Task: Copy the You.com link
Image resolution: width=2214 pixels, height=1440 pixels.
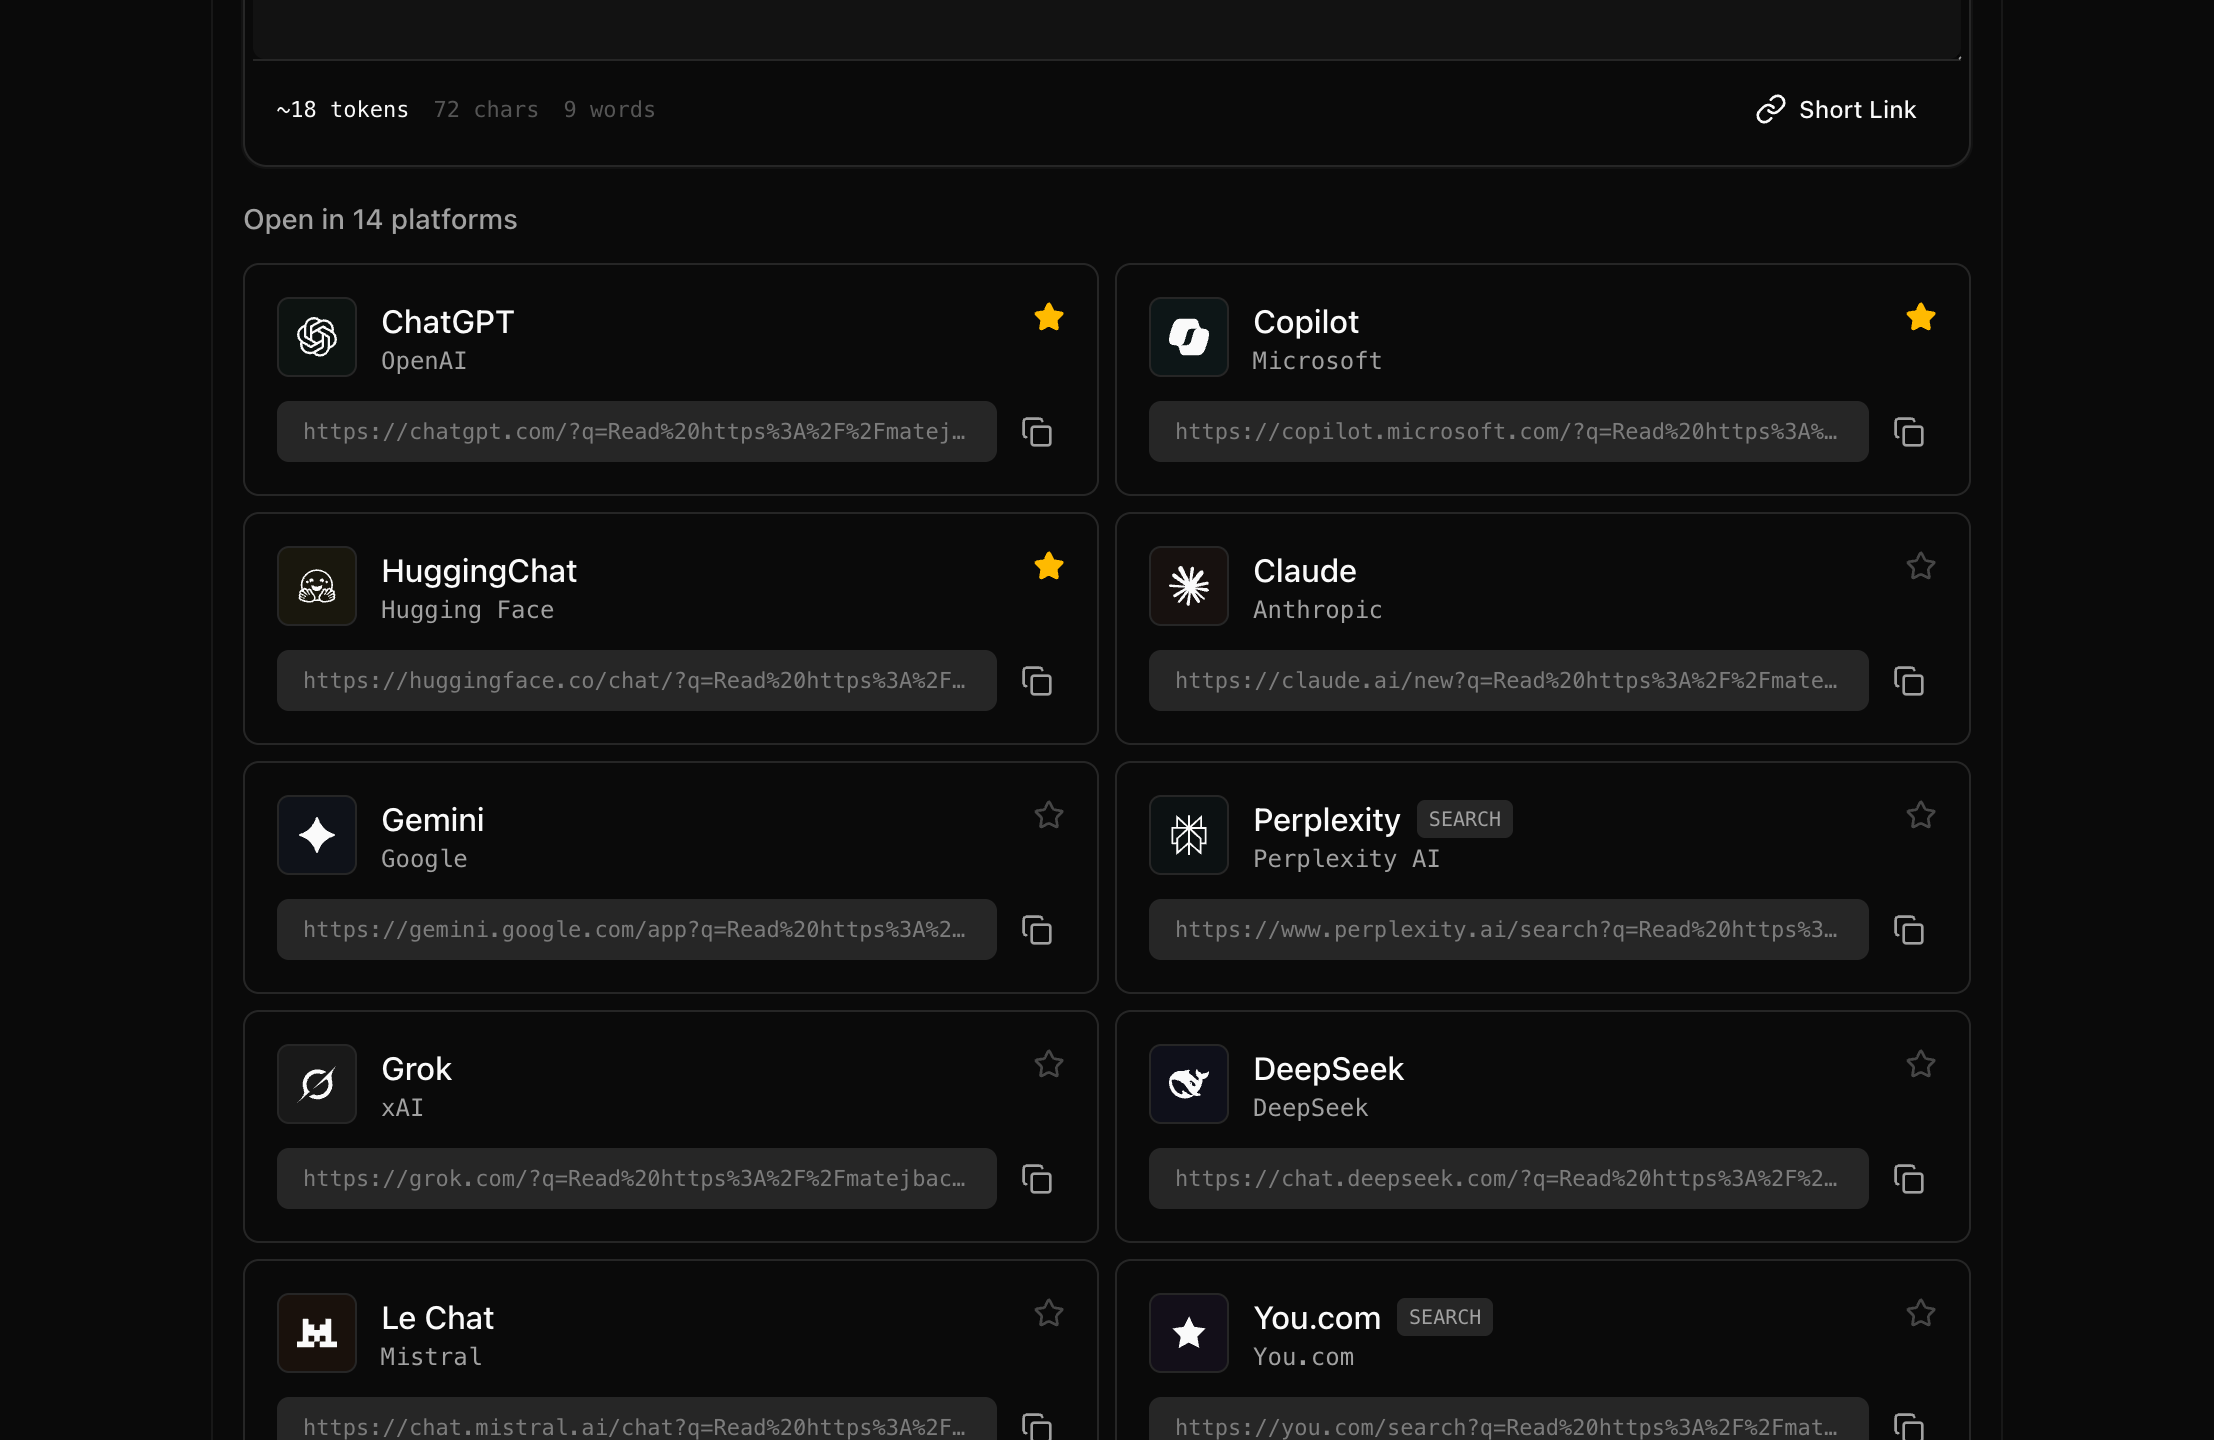Action: [x=1908, y=1424]
